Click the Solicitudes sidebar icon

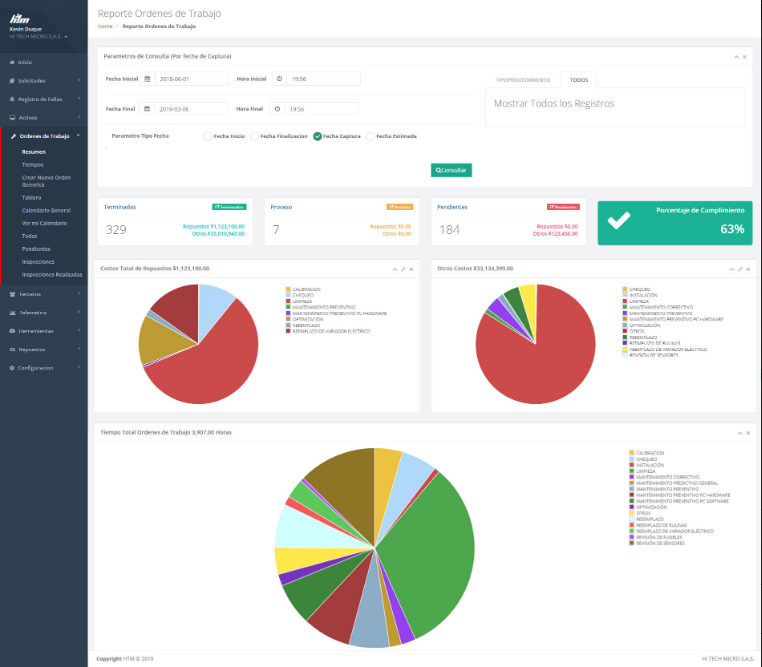coord(12,81)
